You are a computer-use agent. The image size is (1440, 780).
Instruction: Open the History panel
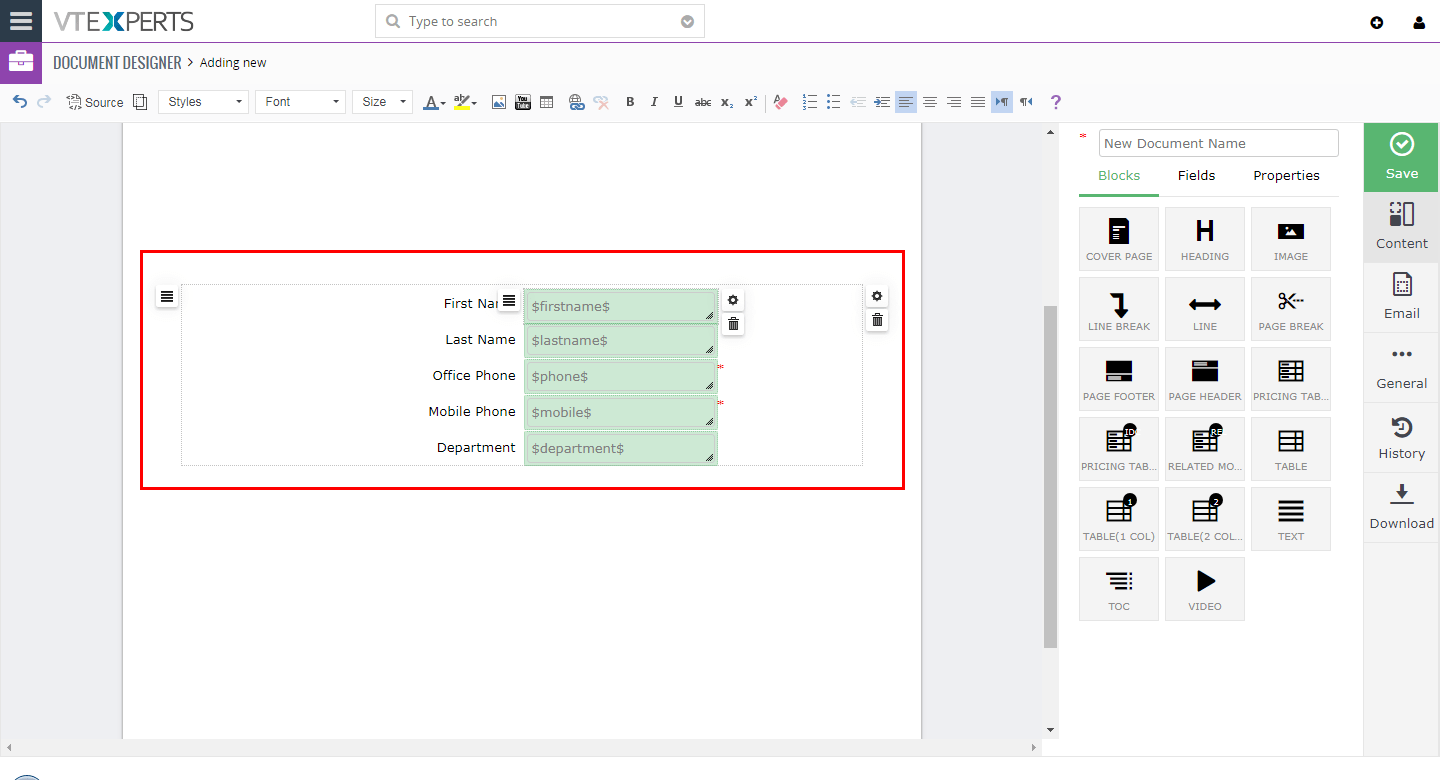(x=1401, y=437)
